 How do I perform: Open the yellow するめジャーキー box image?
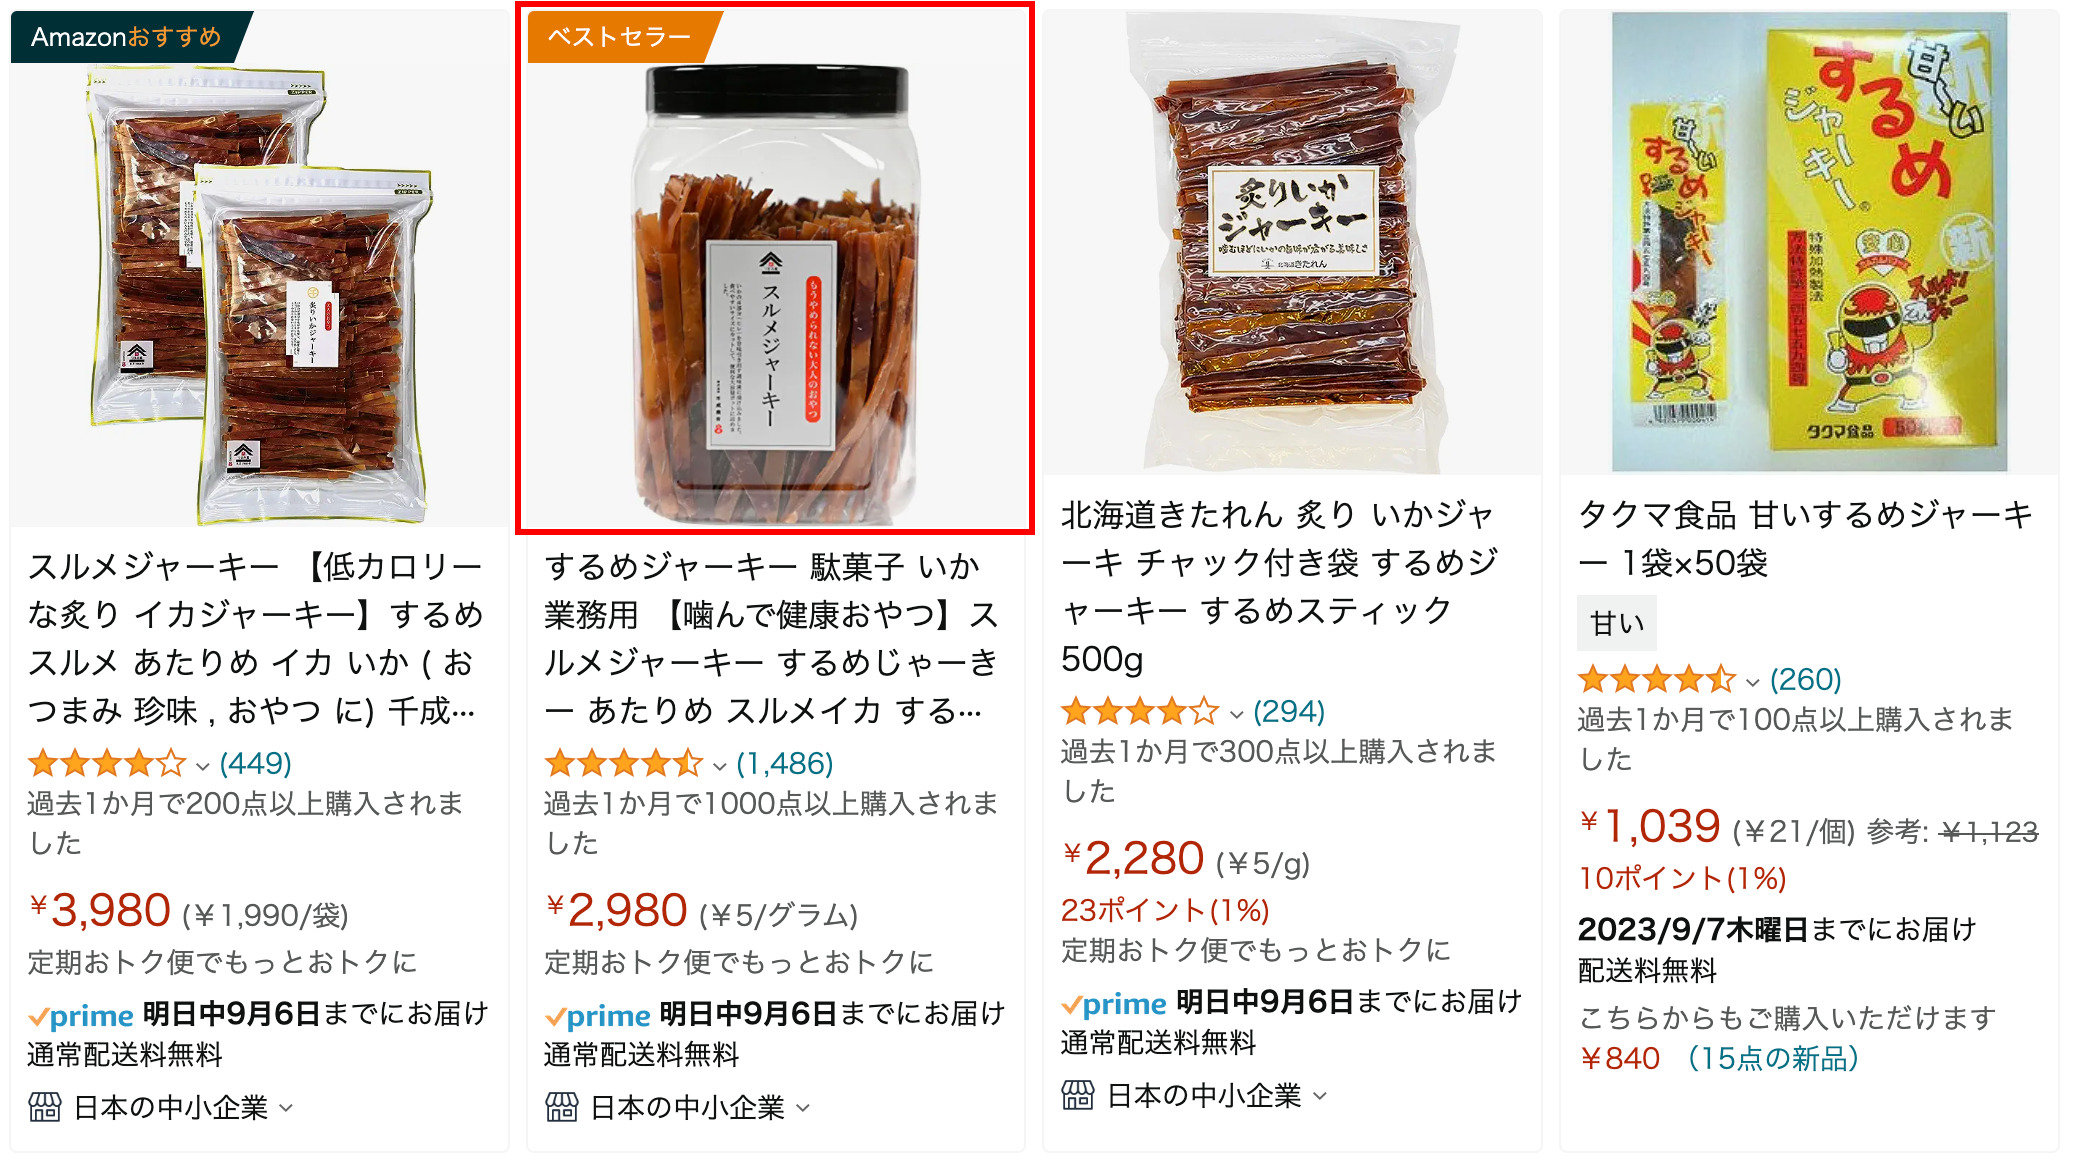click(1809, 242)
